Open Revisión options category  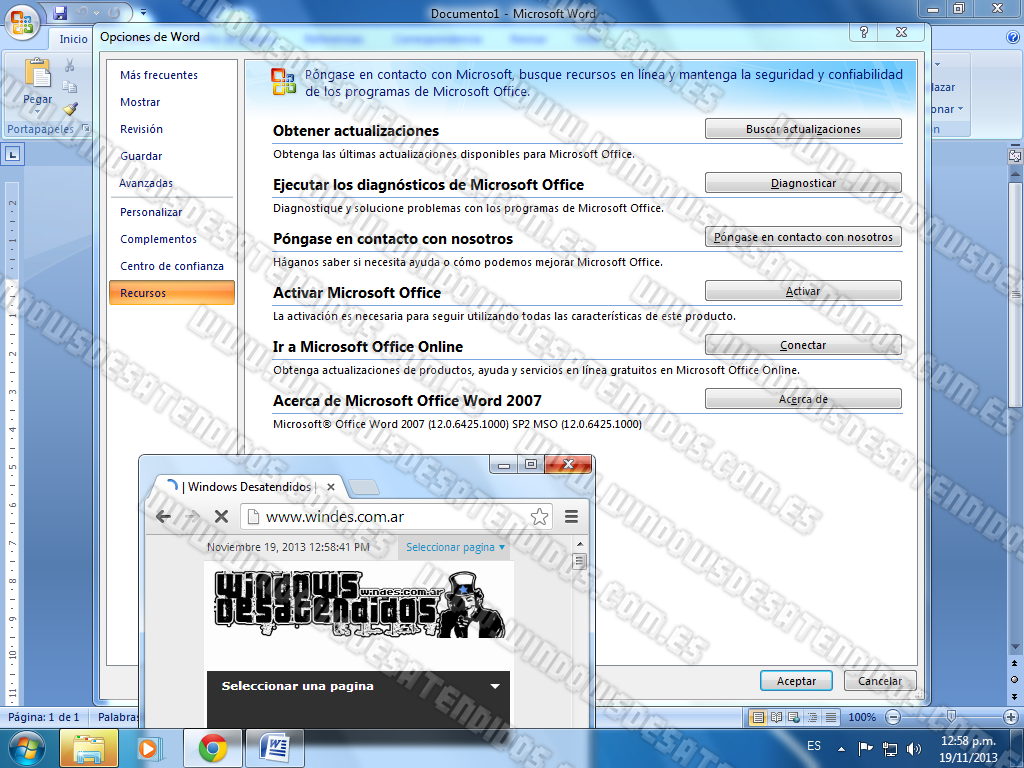tap(141, 129)
